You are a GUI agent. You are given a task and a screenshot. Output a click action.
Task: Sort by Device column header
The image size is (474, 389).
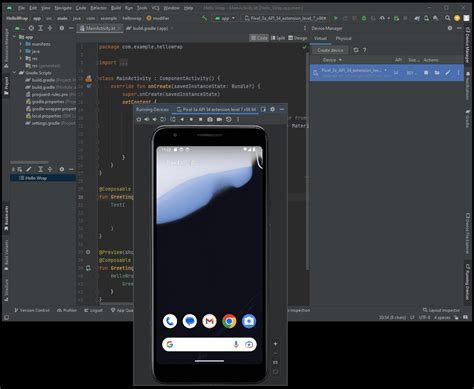[332, 60]
